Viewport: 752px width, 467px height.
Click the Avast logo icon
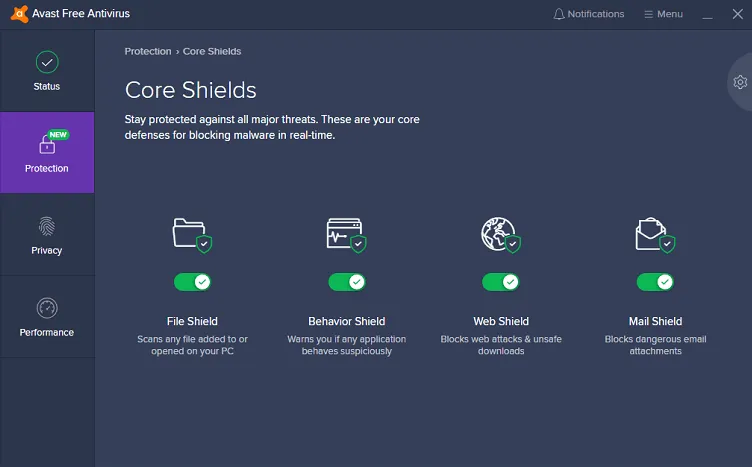point(19,14)
